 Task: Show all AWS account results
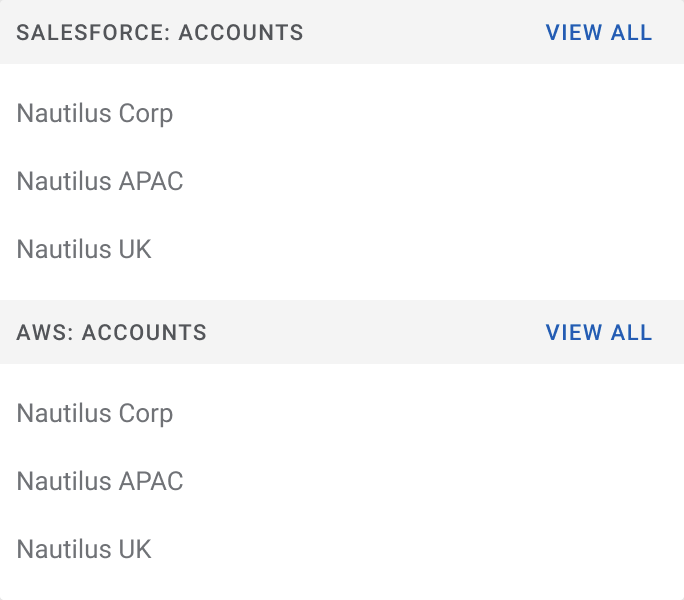tap(598, 332)
